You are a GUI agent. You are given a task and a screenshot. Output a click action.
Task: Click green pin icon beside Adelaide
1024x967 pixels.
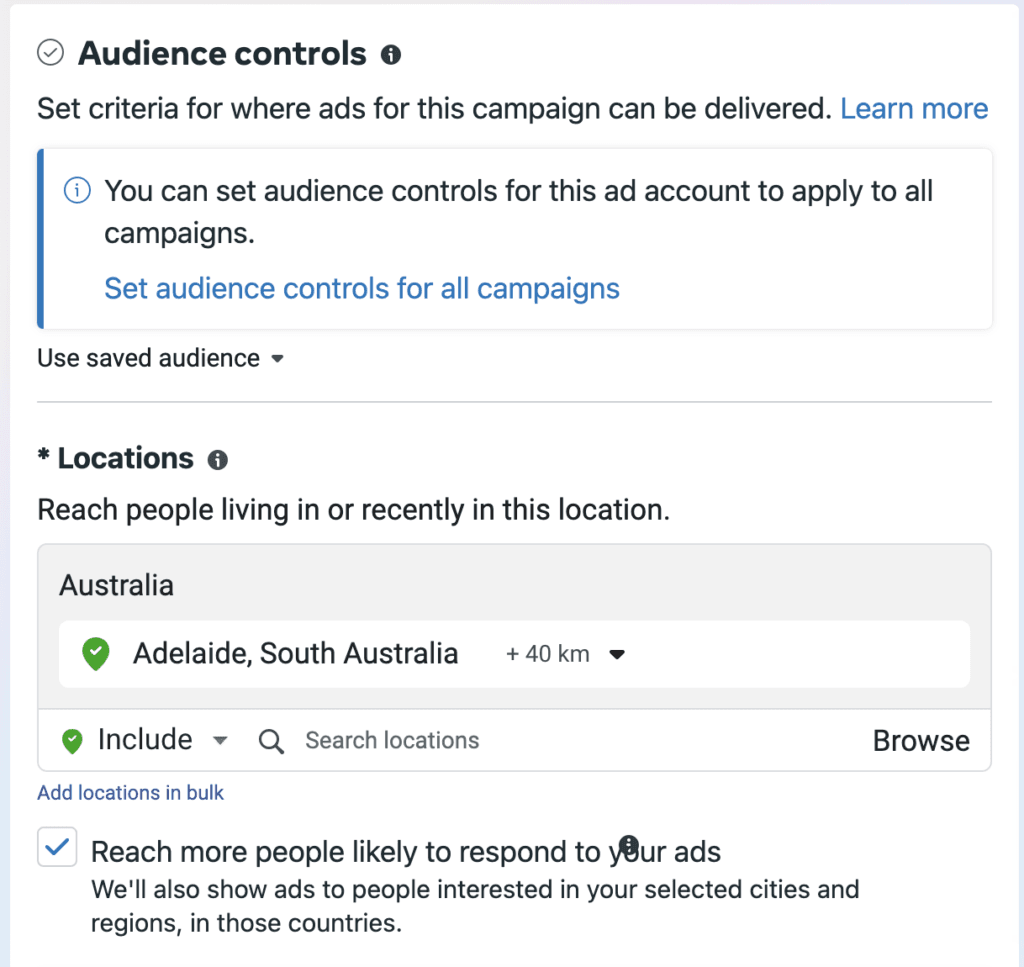pos(95,655)
